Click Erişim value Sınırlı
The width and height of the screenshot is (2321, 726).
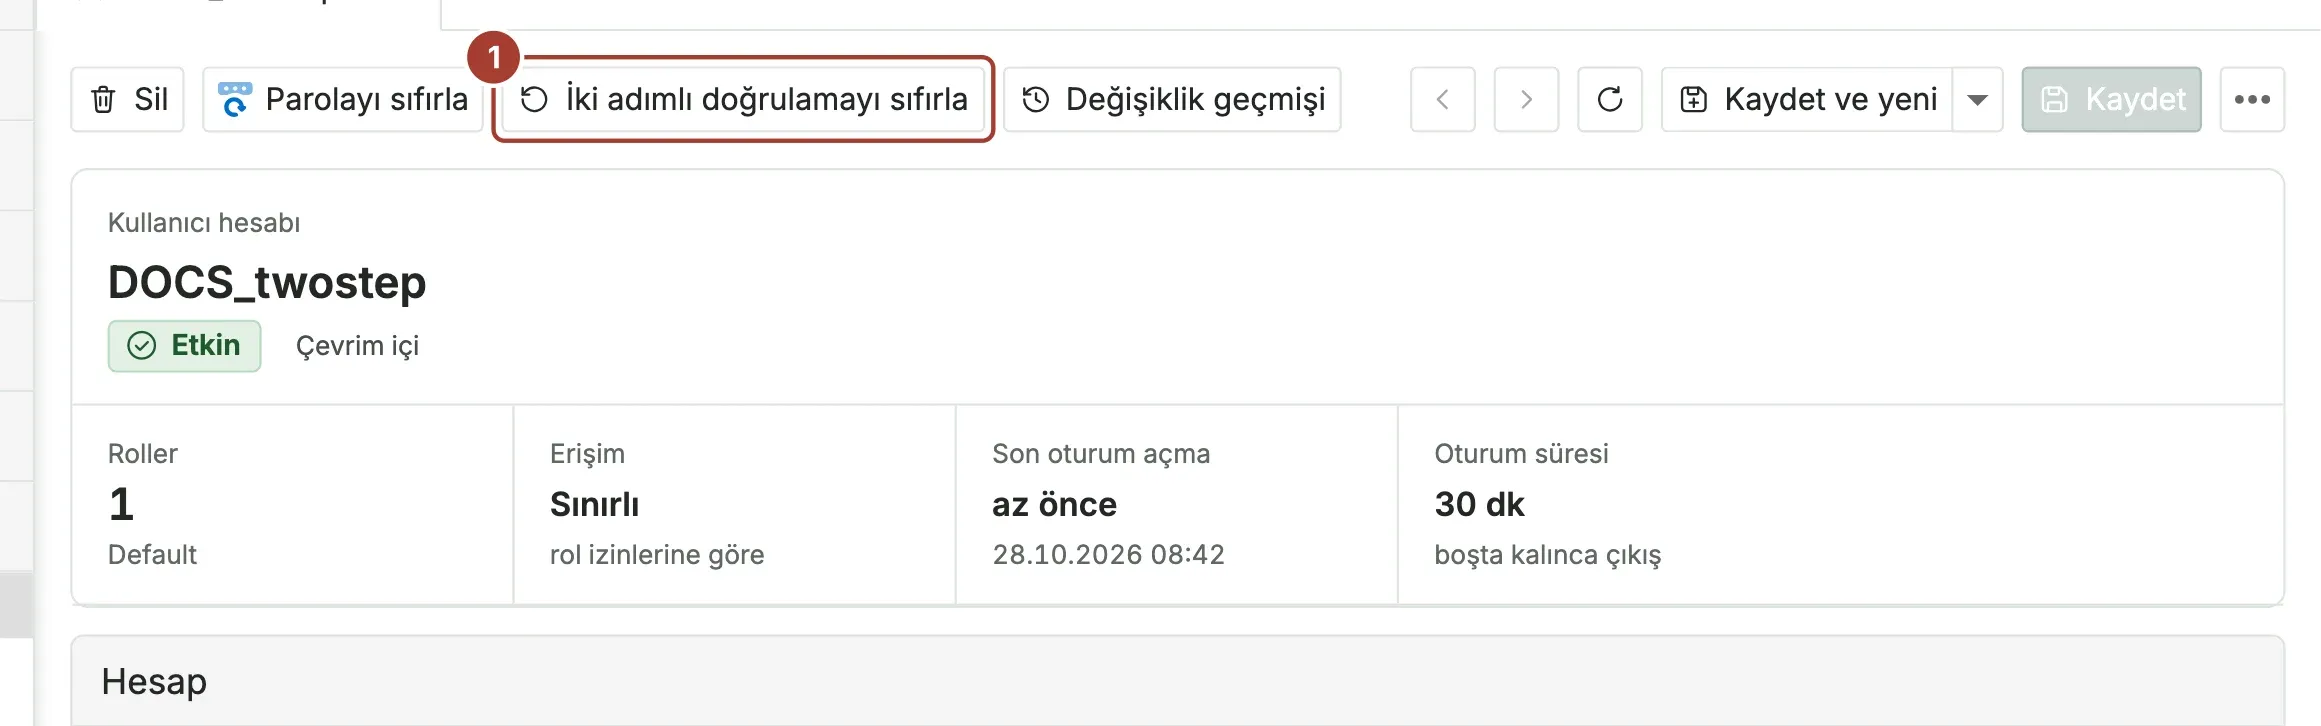coord(594,504)
